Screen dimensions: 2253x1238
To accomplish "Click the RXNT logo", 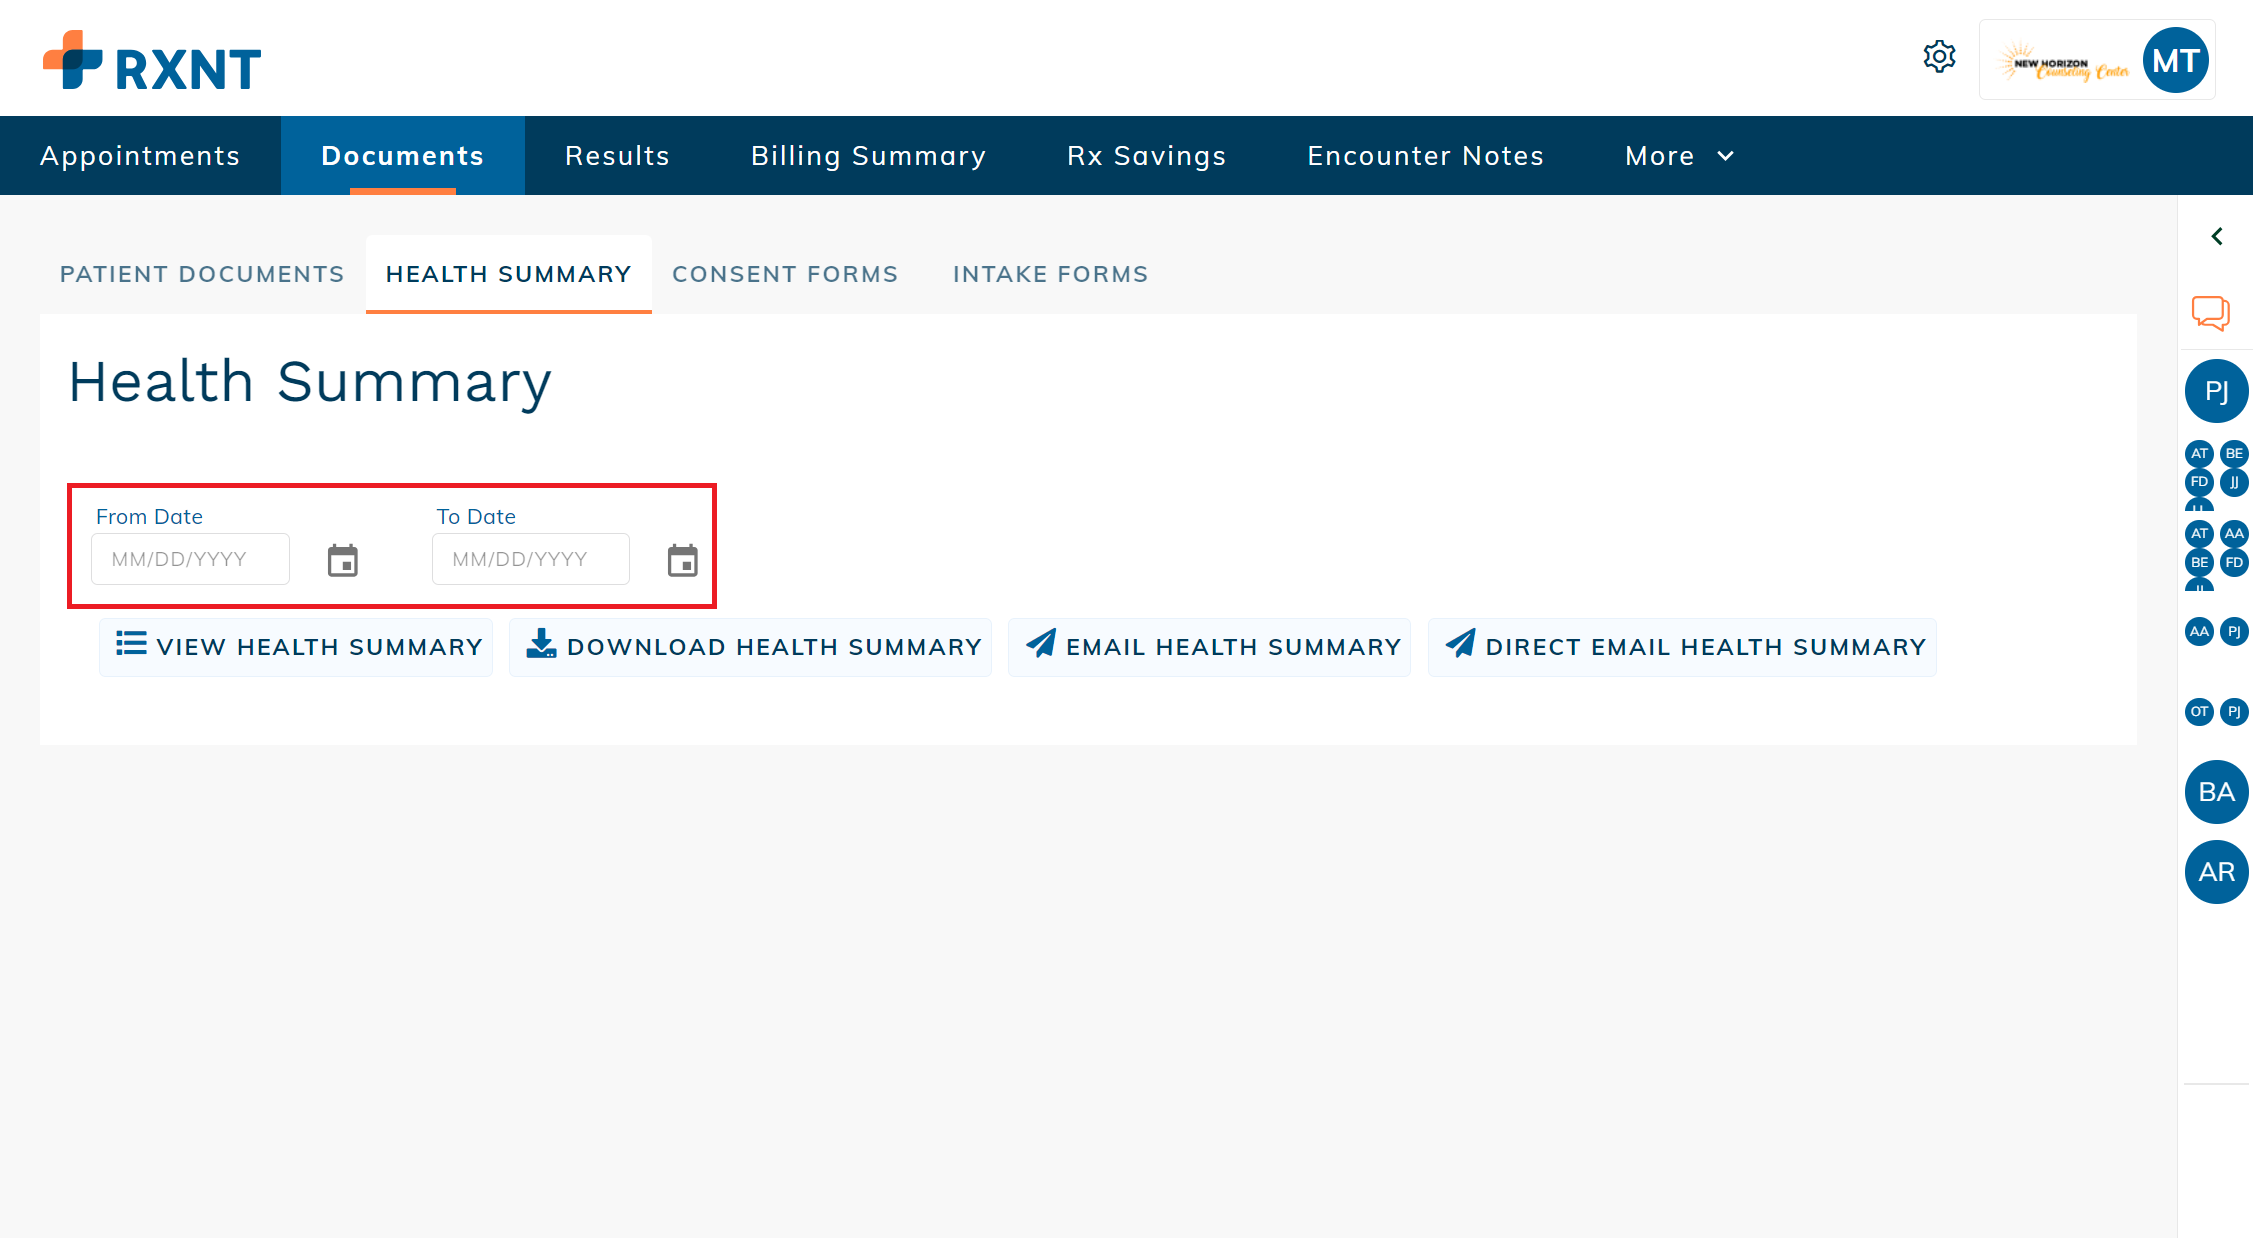I will [x=152, y=62].
